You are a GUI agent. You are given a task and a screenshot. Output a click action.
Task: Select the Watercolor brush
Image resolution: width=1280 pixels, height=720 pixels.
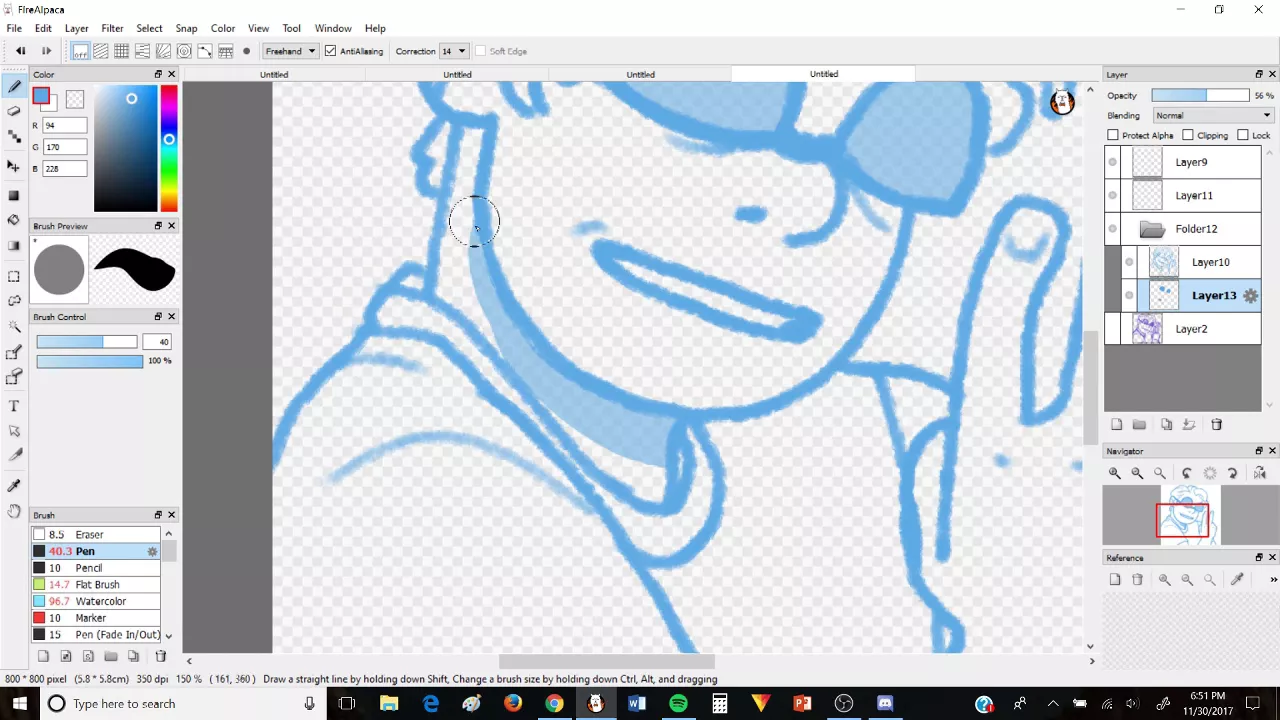(x=96, y=601)
